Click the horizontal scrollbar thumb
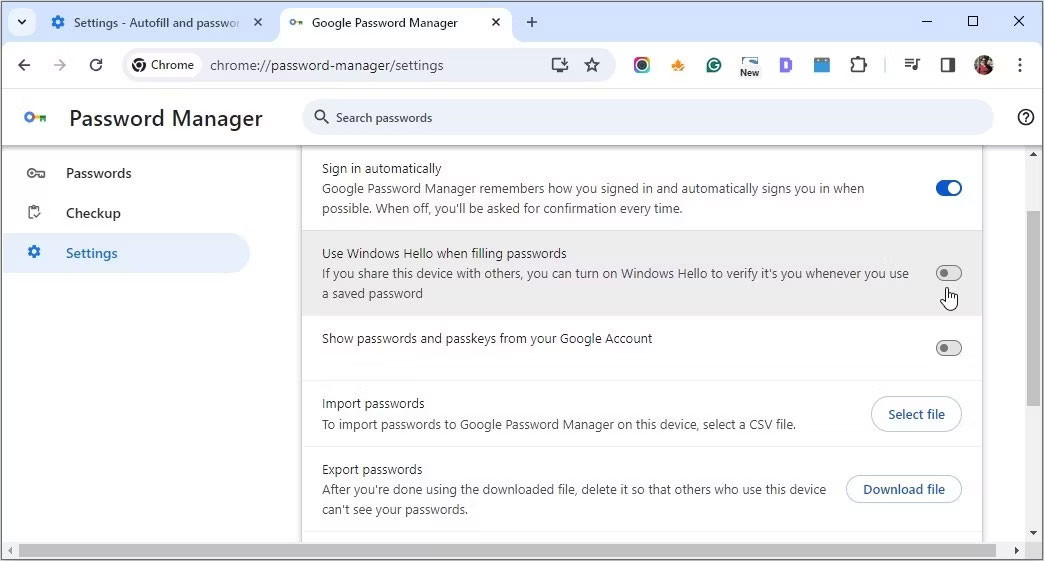Screen dimensions: 1044x561 tap(507, 550)
